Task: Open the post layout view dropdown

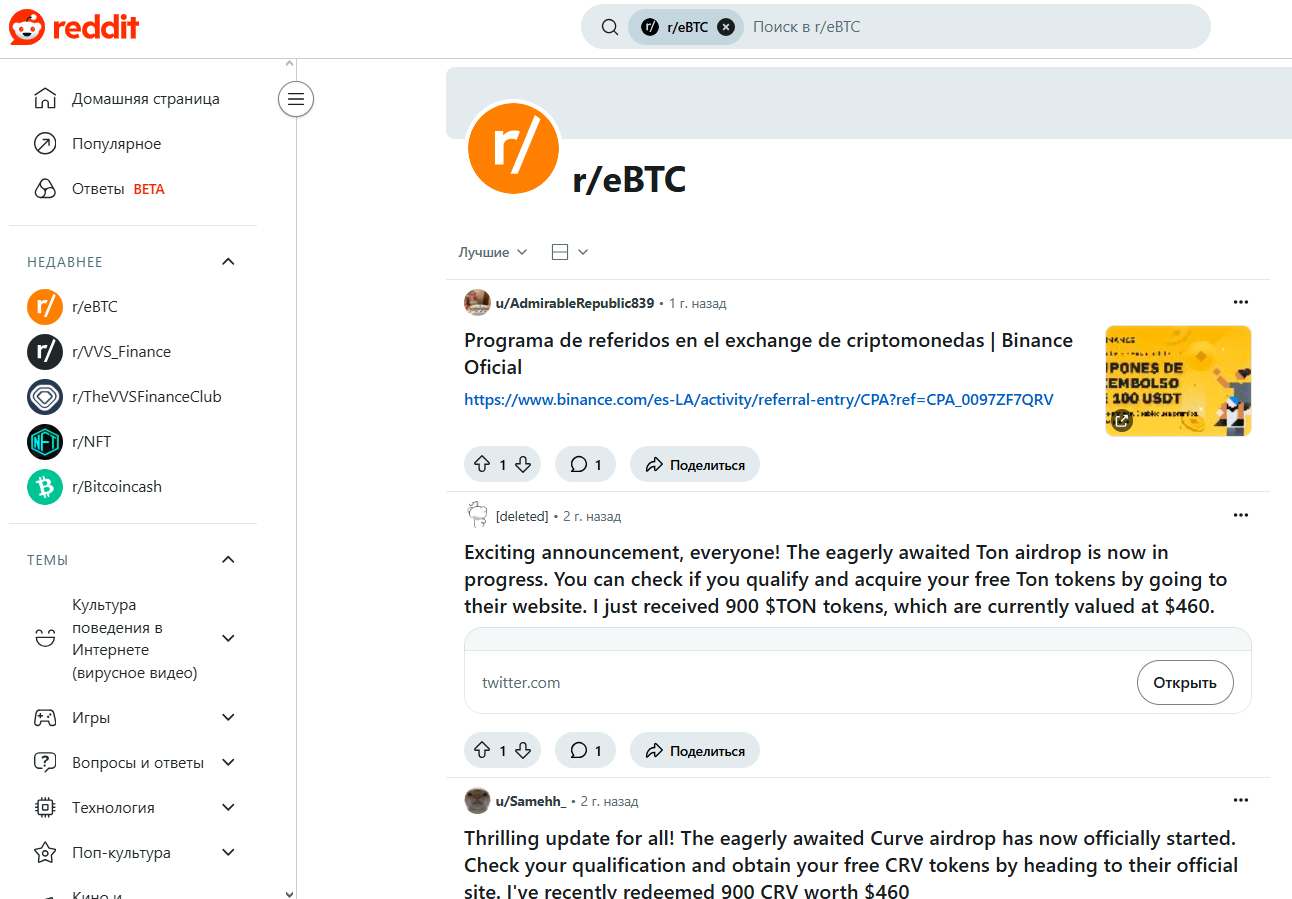Action: point(570,252)
